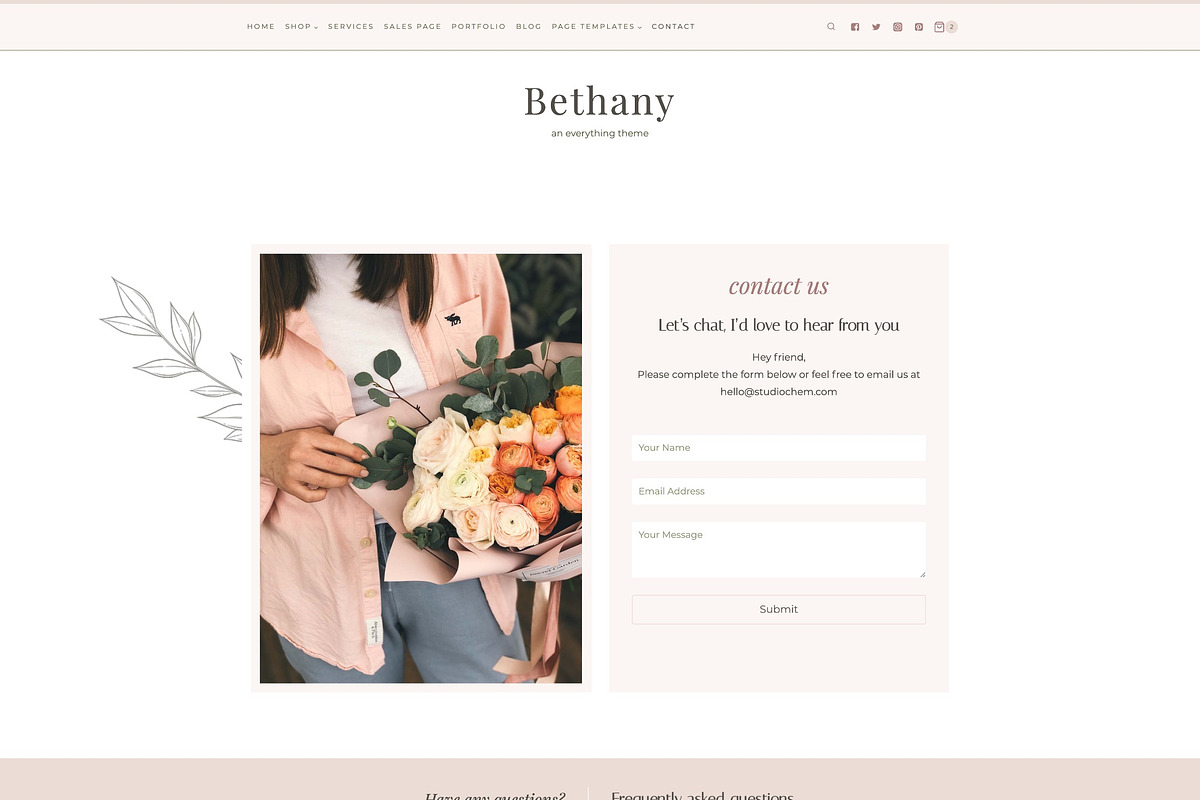Focus the Email Address field
The width and height of the screenshot is (1200, 800).
(779, 491)
